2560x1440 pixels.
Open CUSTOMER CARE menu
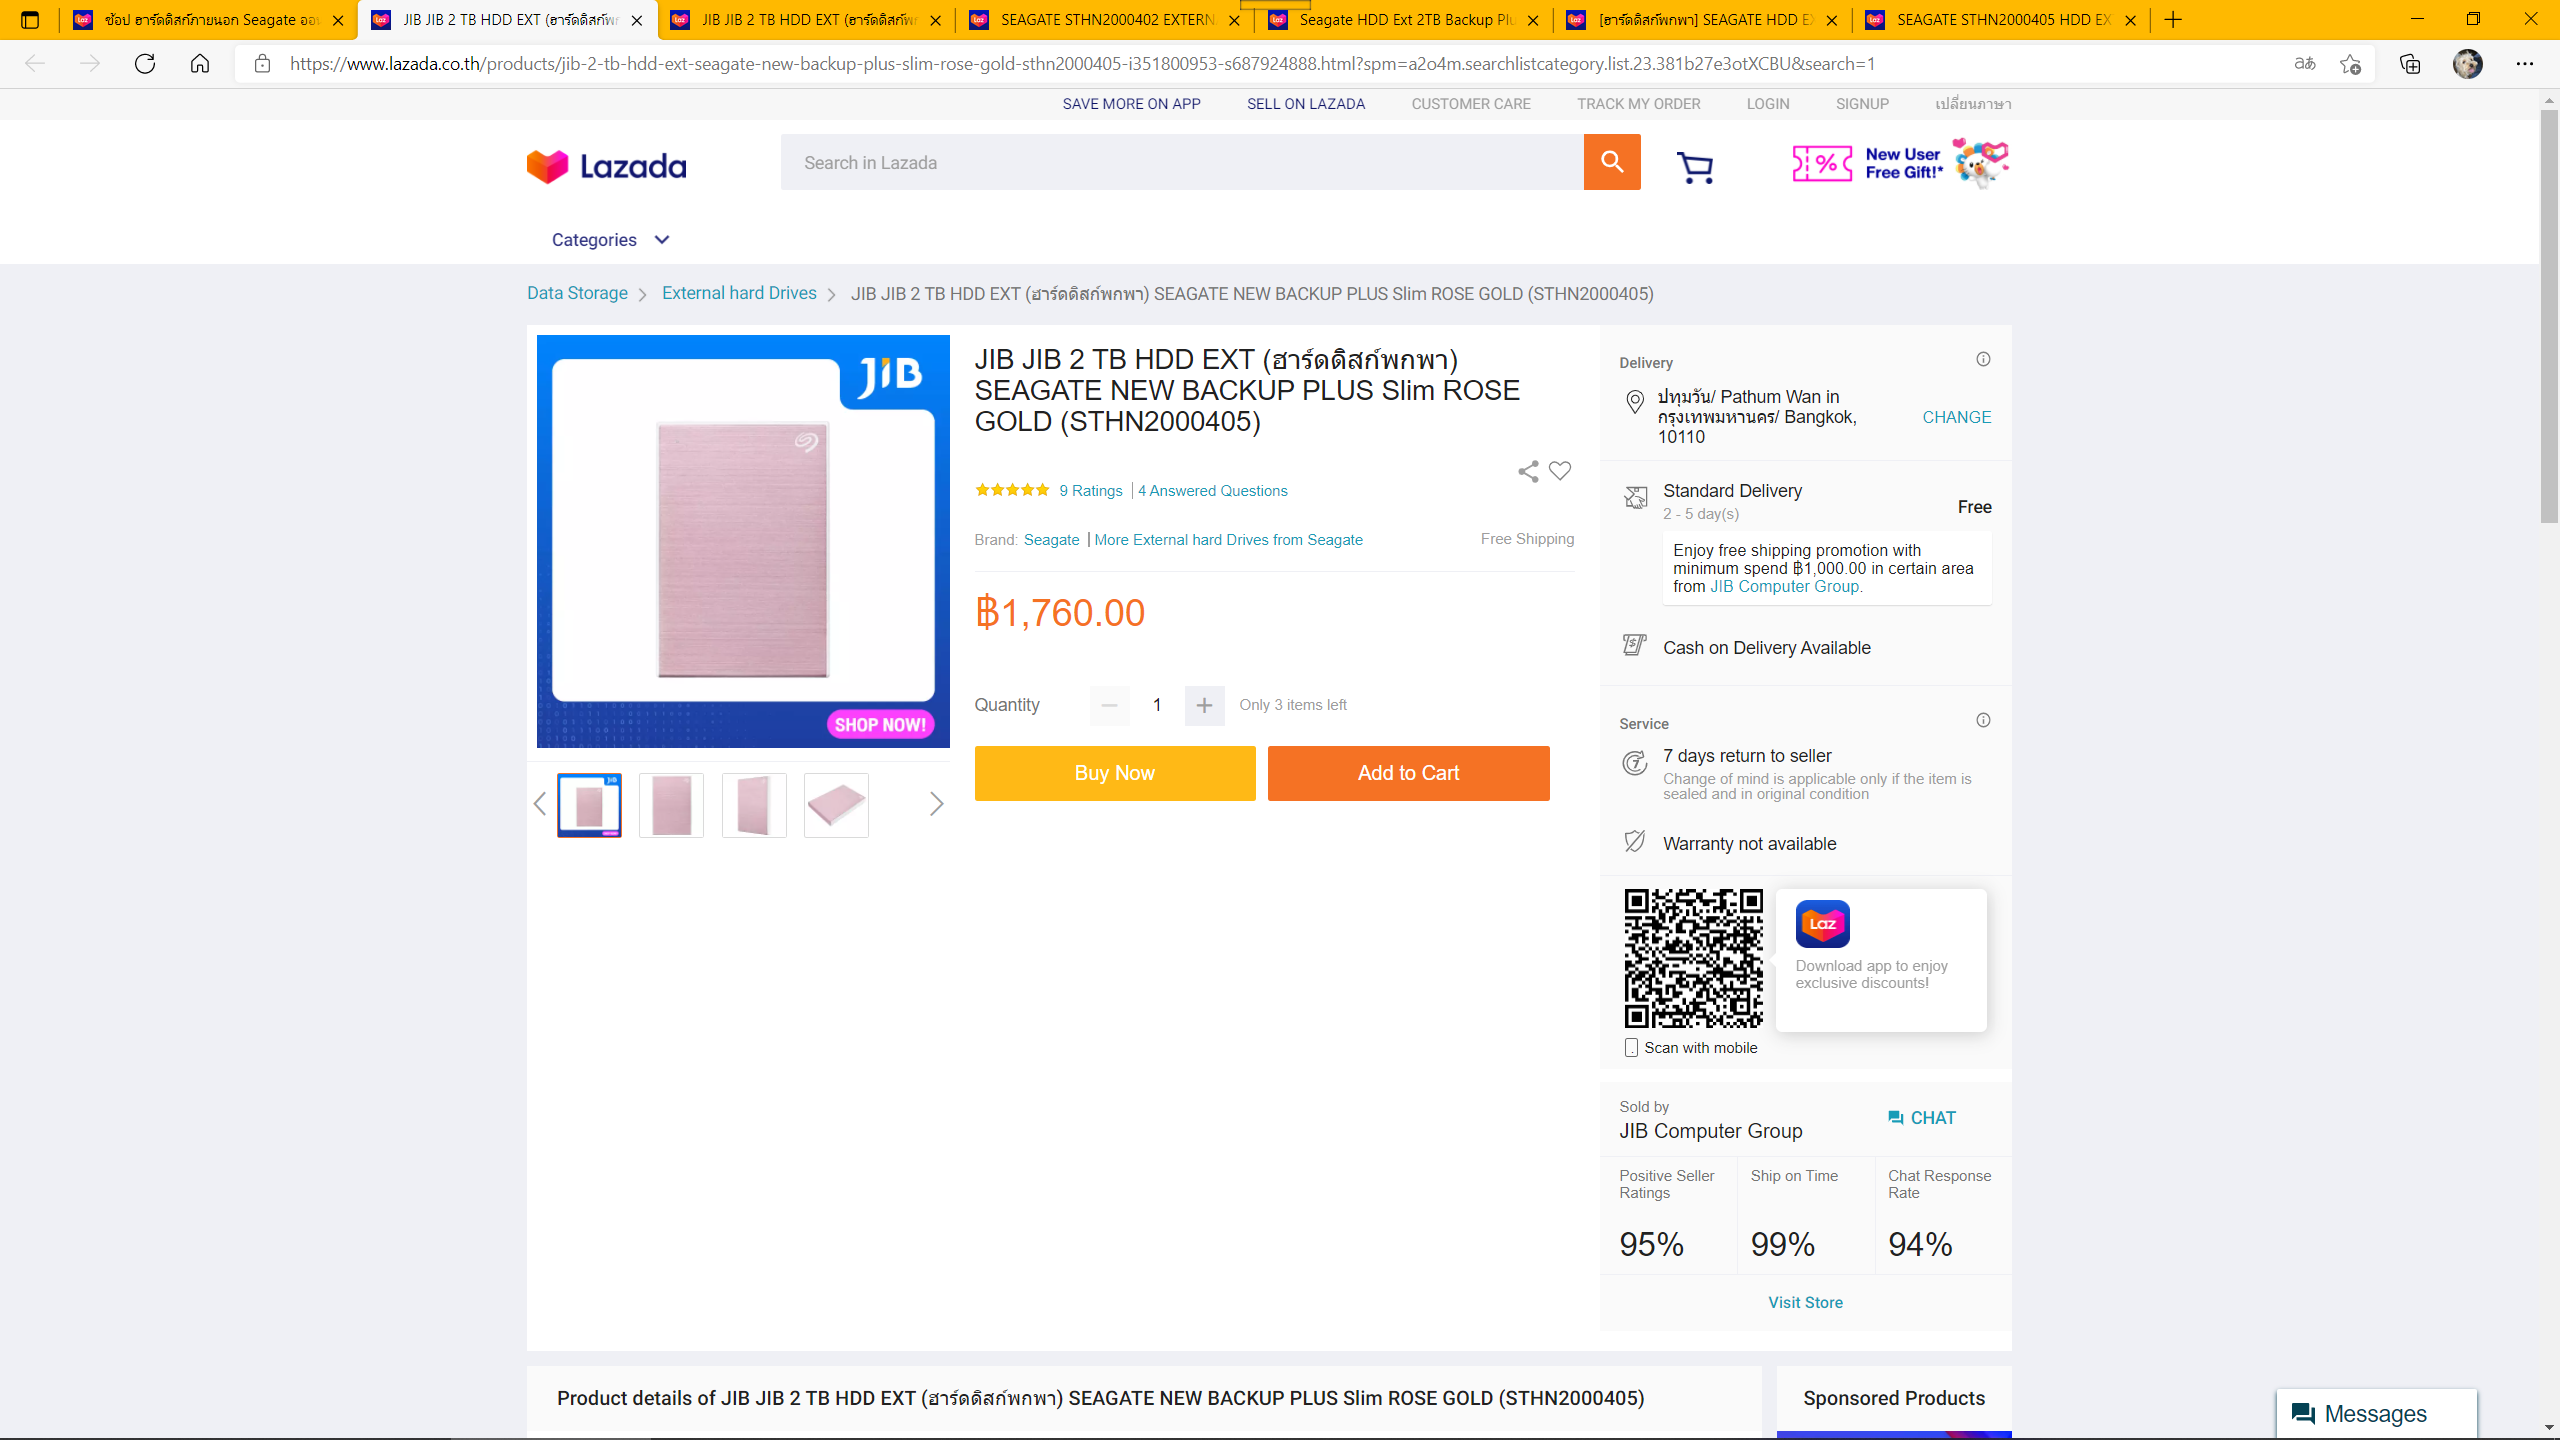(x=1471, y=104)
